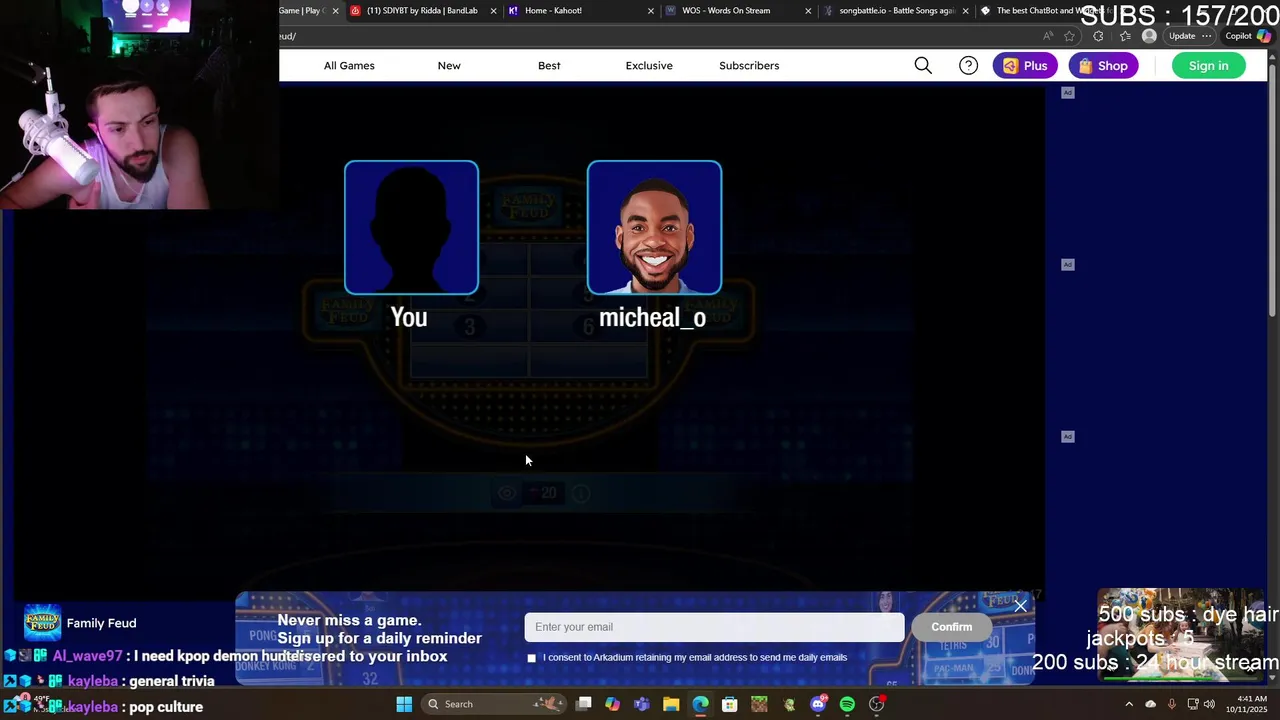
Task: Close the songbattle.io browser tab
Action: pos(965,11)
